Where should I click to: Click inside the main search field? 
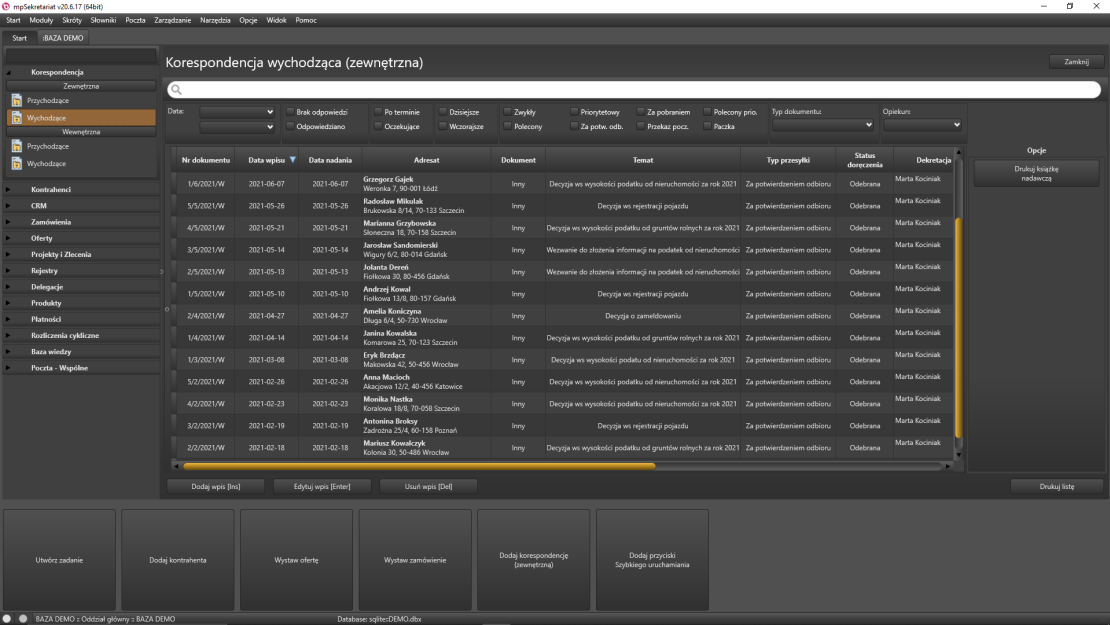(634, 89)
